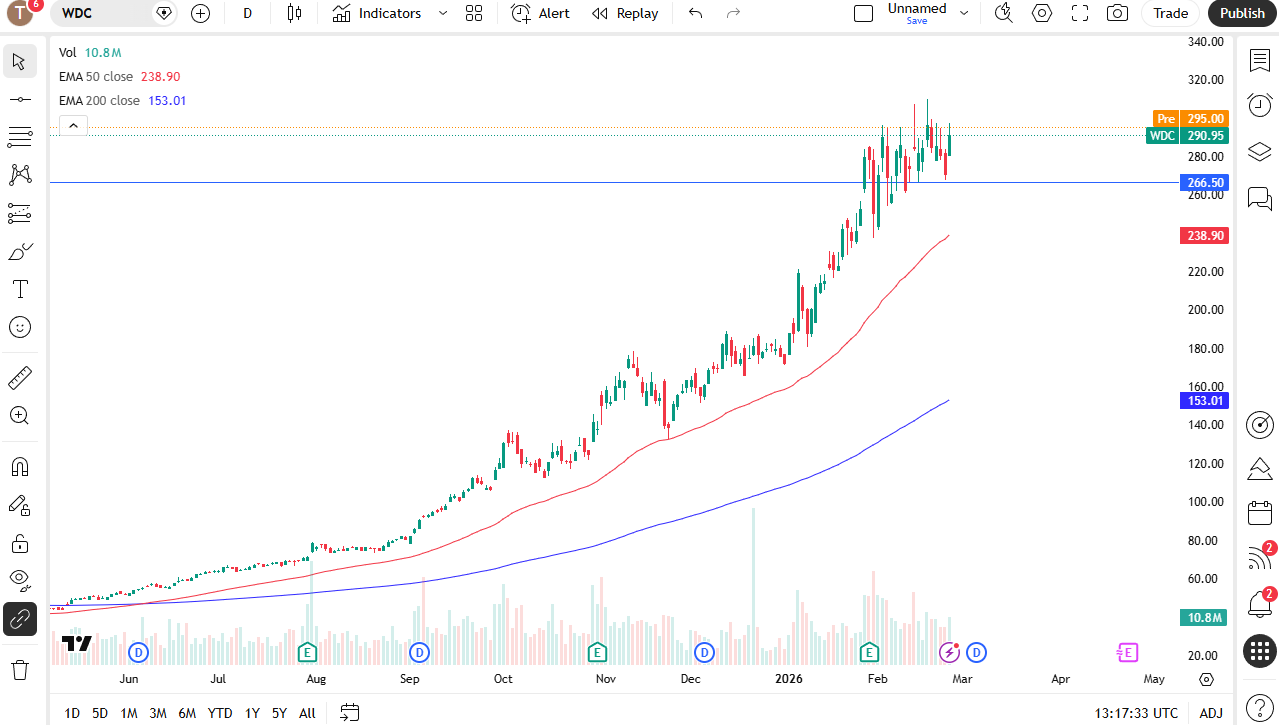Open time zone 13:17:33 UTC
This screenshot has width=1279, height=725.
[1136, 713]
